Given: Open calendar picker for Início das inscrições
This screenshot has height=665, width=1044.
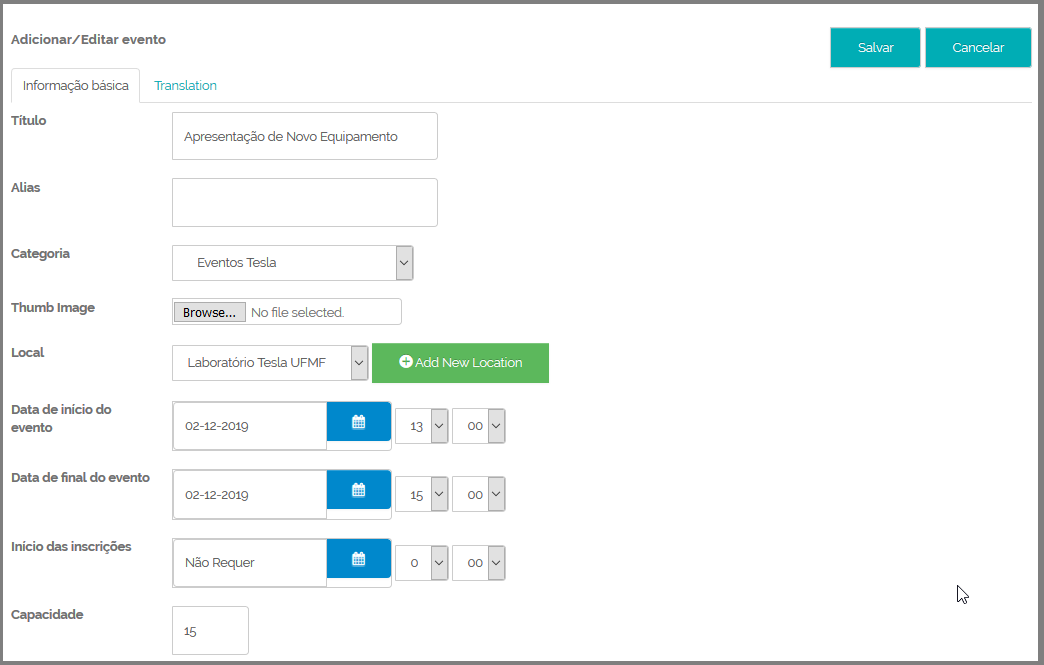Looking at the screenshot, I should coord(358,558).
